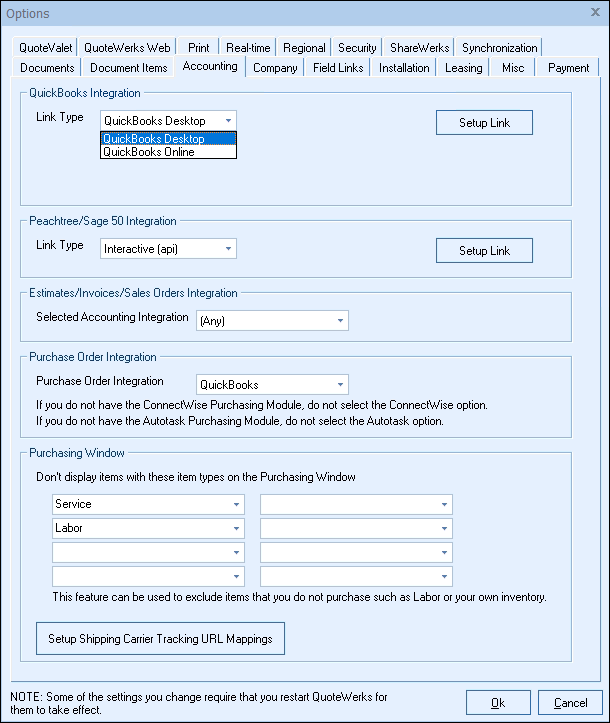This screenshot has height=723, width=610.
Task: Close the Options dialog with X
Action: (x=595, y=12)
